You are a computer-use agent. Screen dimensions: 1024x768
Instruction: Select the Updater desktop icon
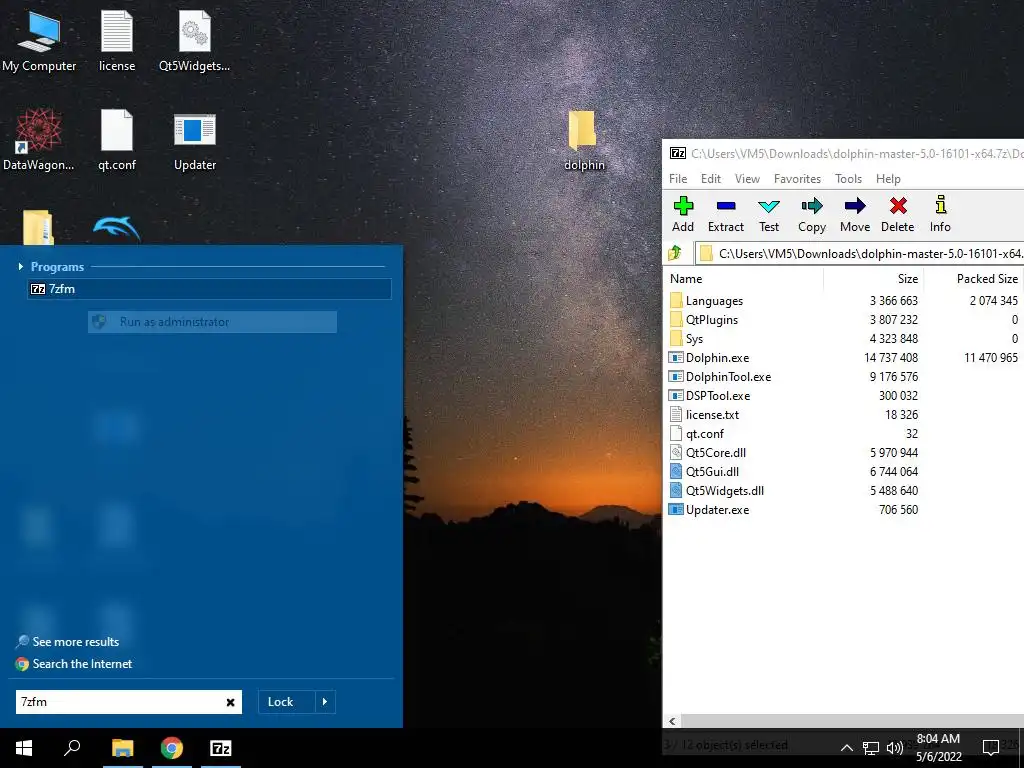tap(195, 140)
